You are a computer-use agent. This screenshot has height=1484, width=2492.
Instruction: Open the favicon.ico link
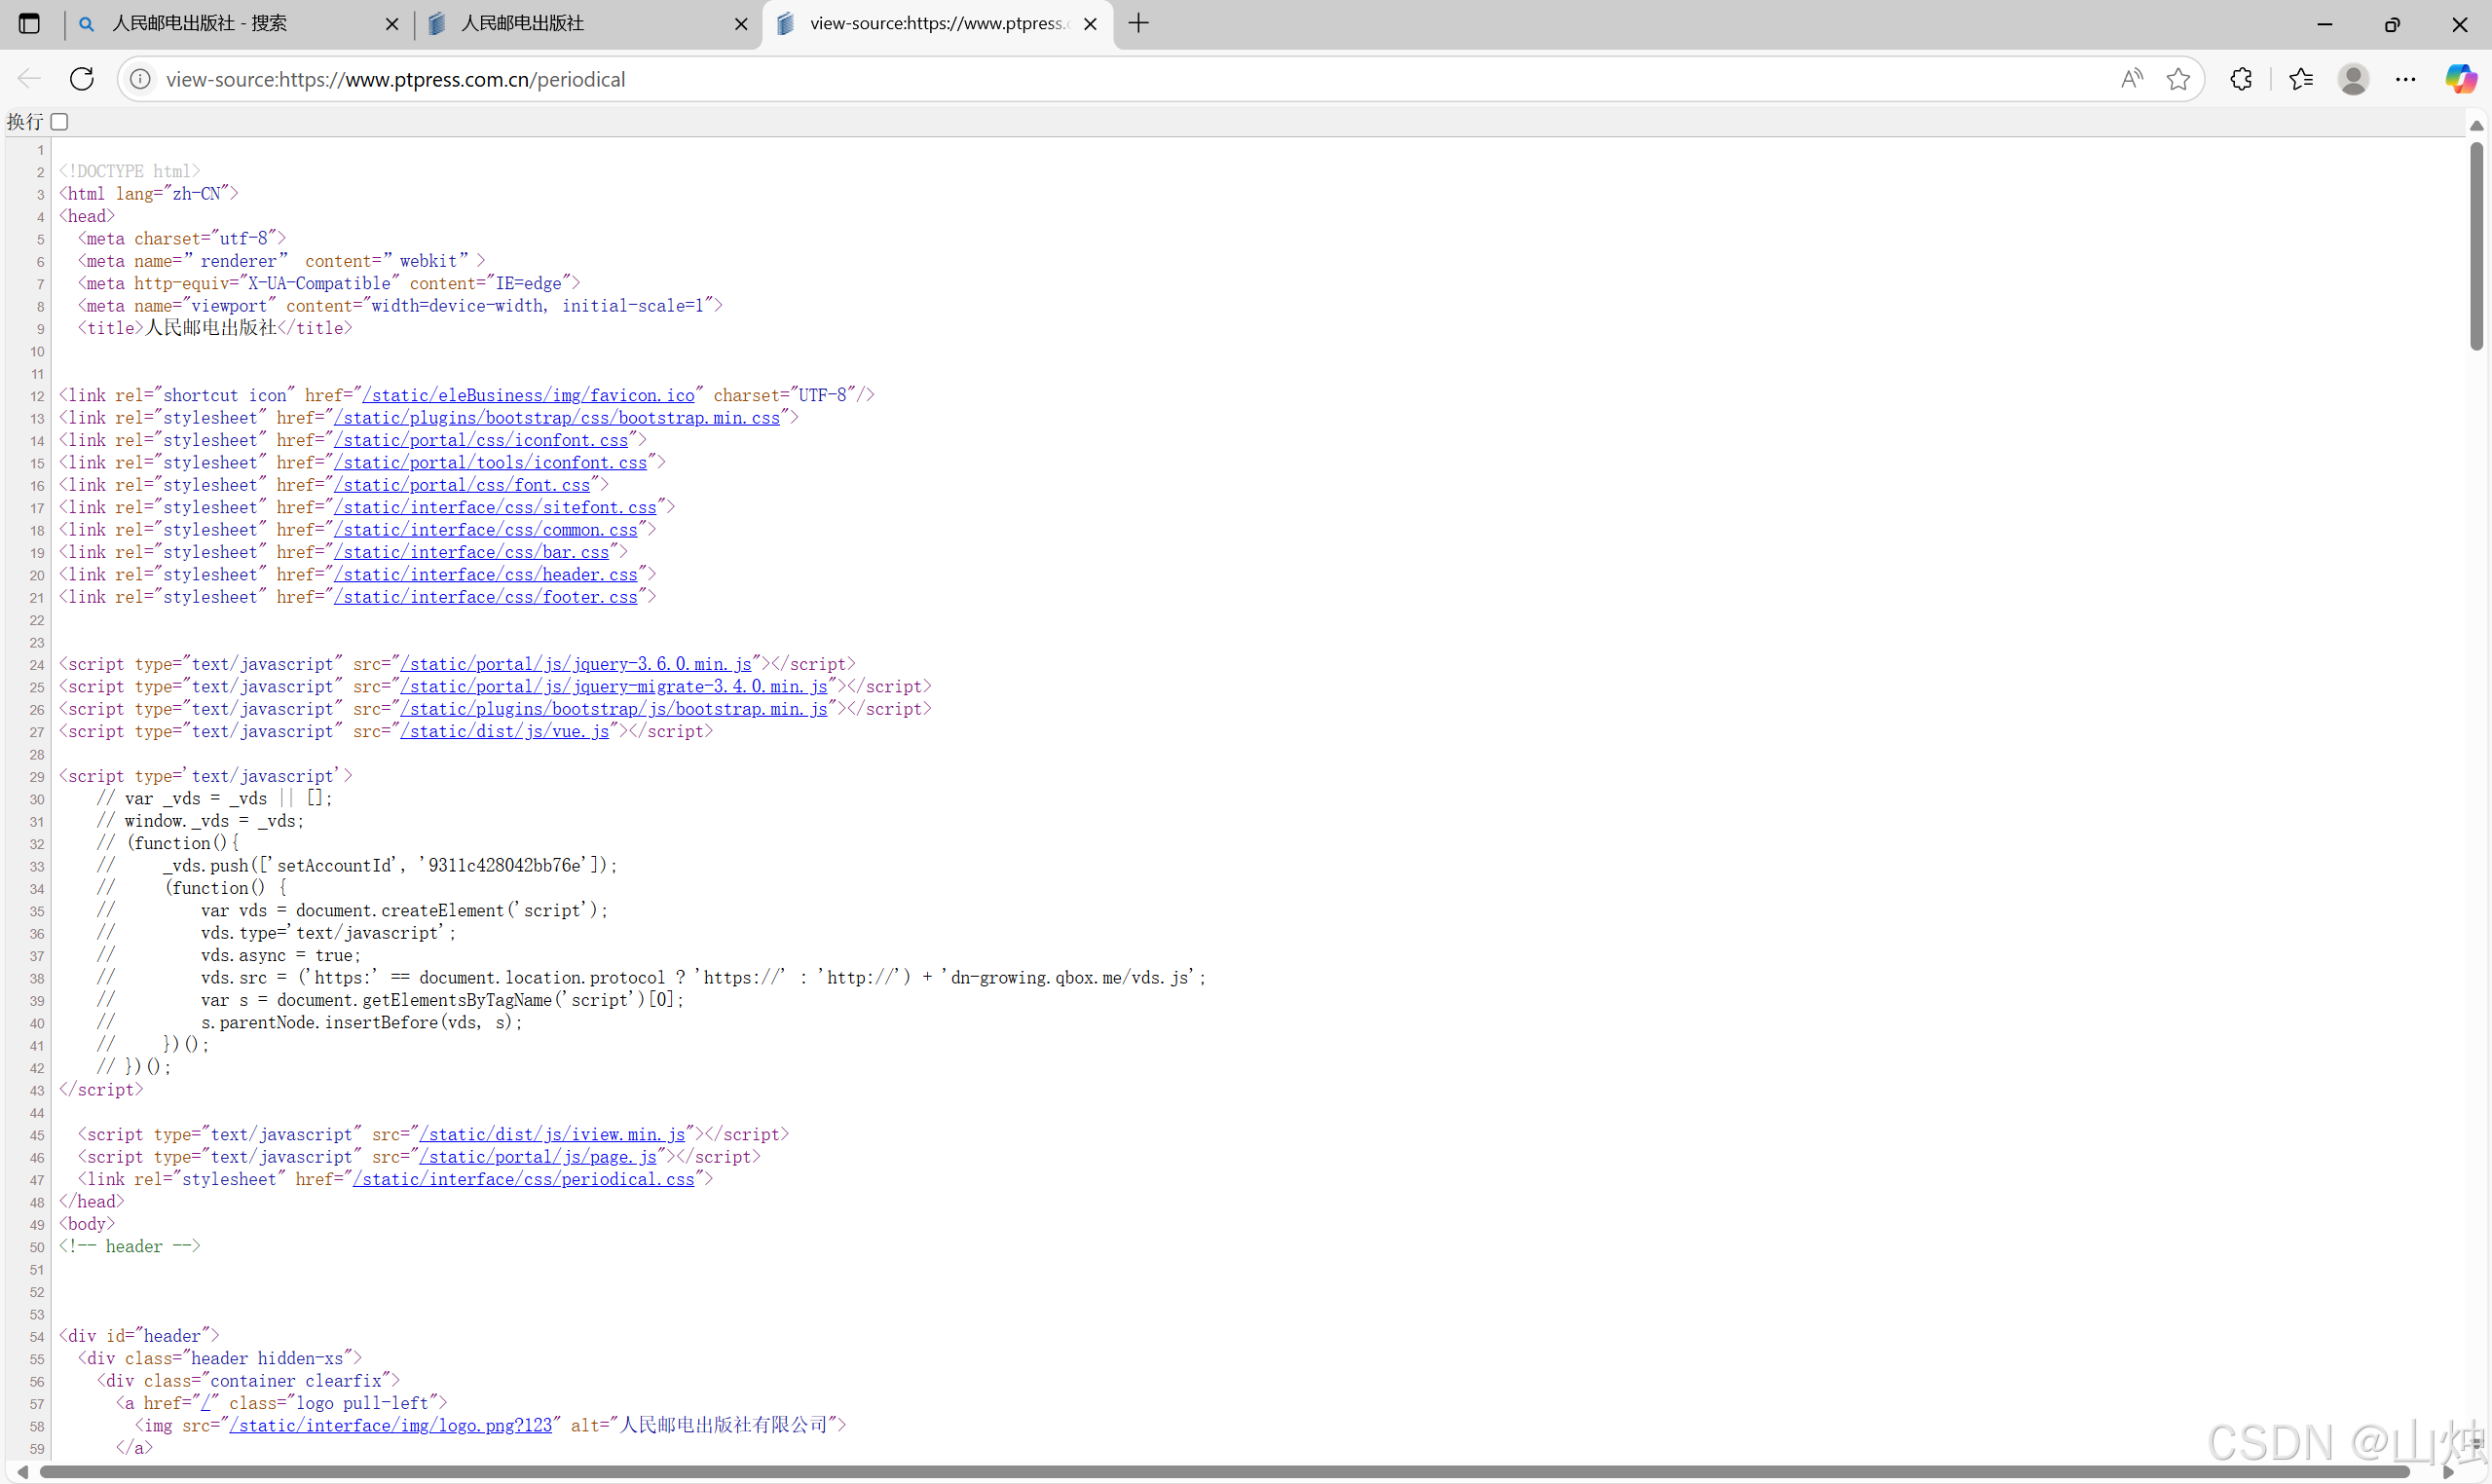(528, 395)
